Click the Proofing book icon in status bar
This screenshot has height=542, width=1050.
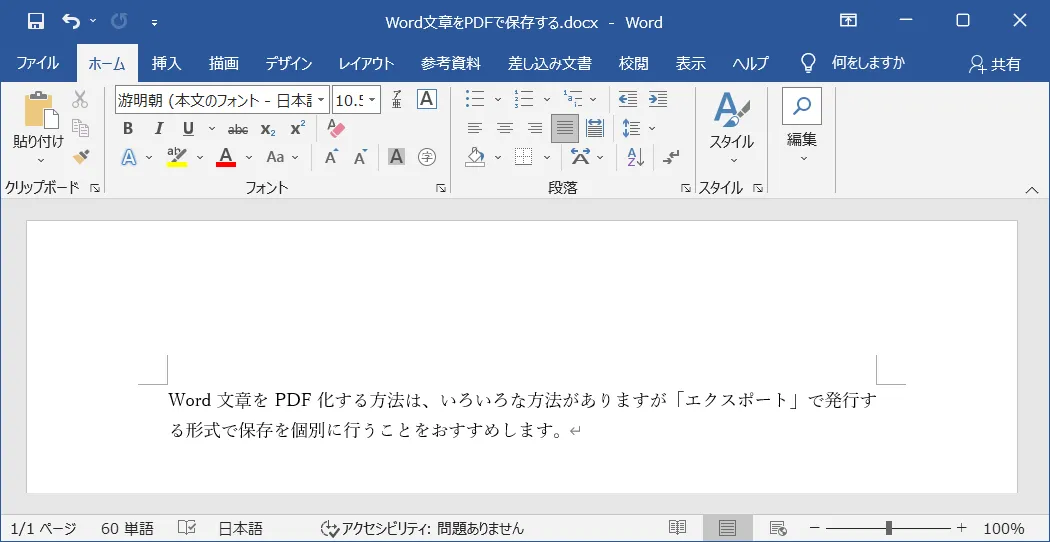(x=187, y=528)
